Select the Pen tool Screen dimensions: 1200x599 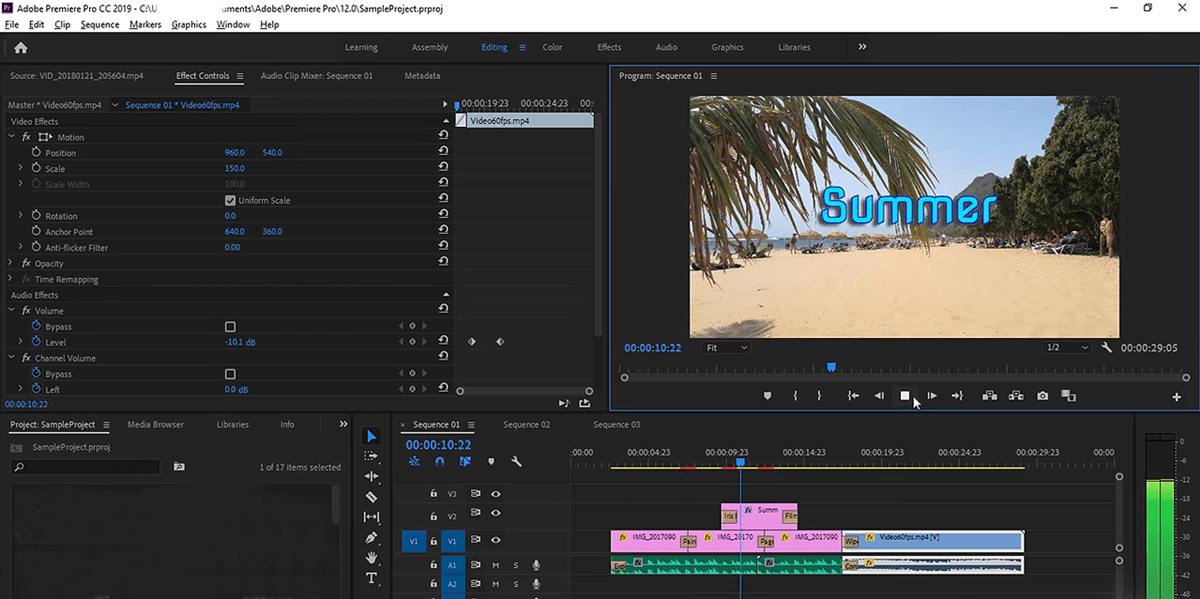[372, 537]
